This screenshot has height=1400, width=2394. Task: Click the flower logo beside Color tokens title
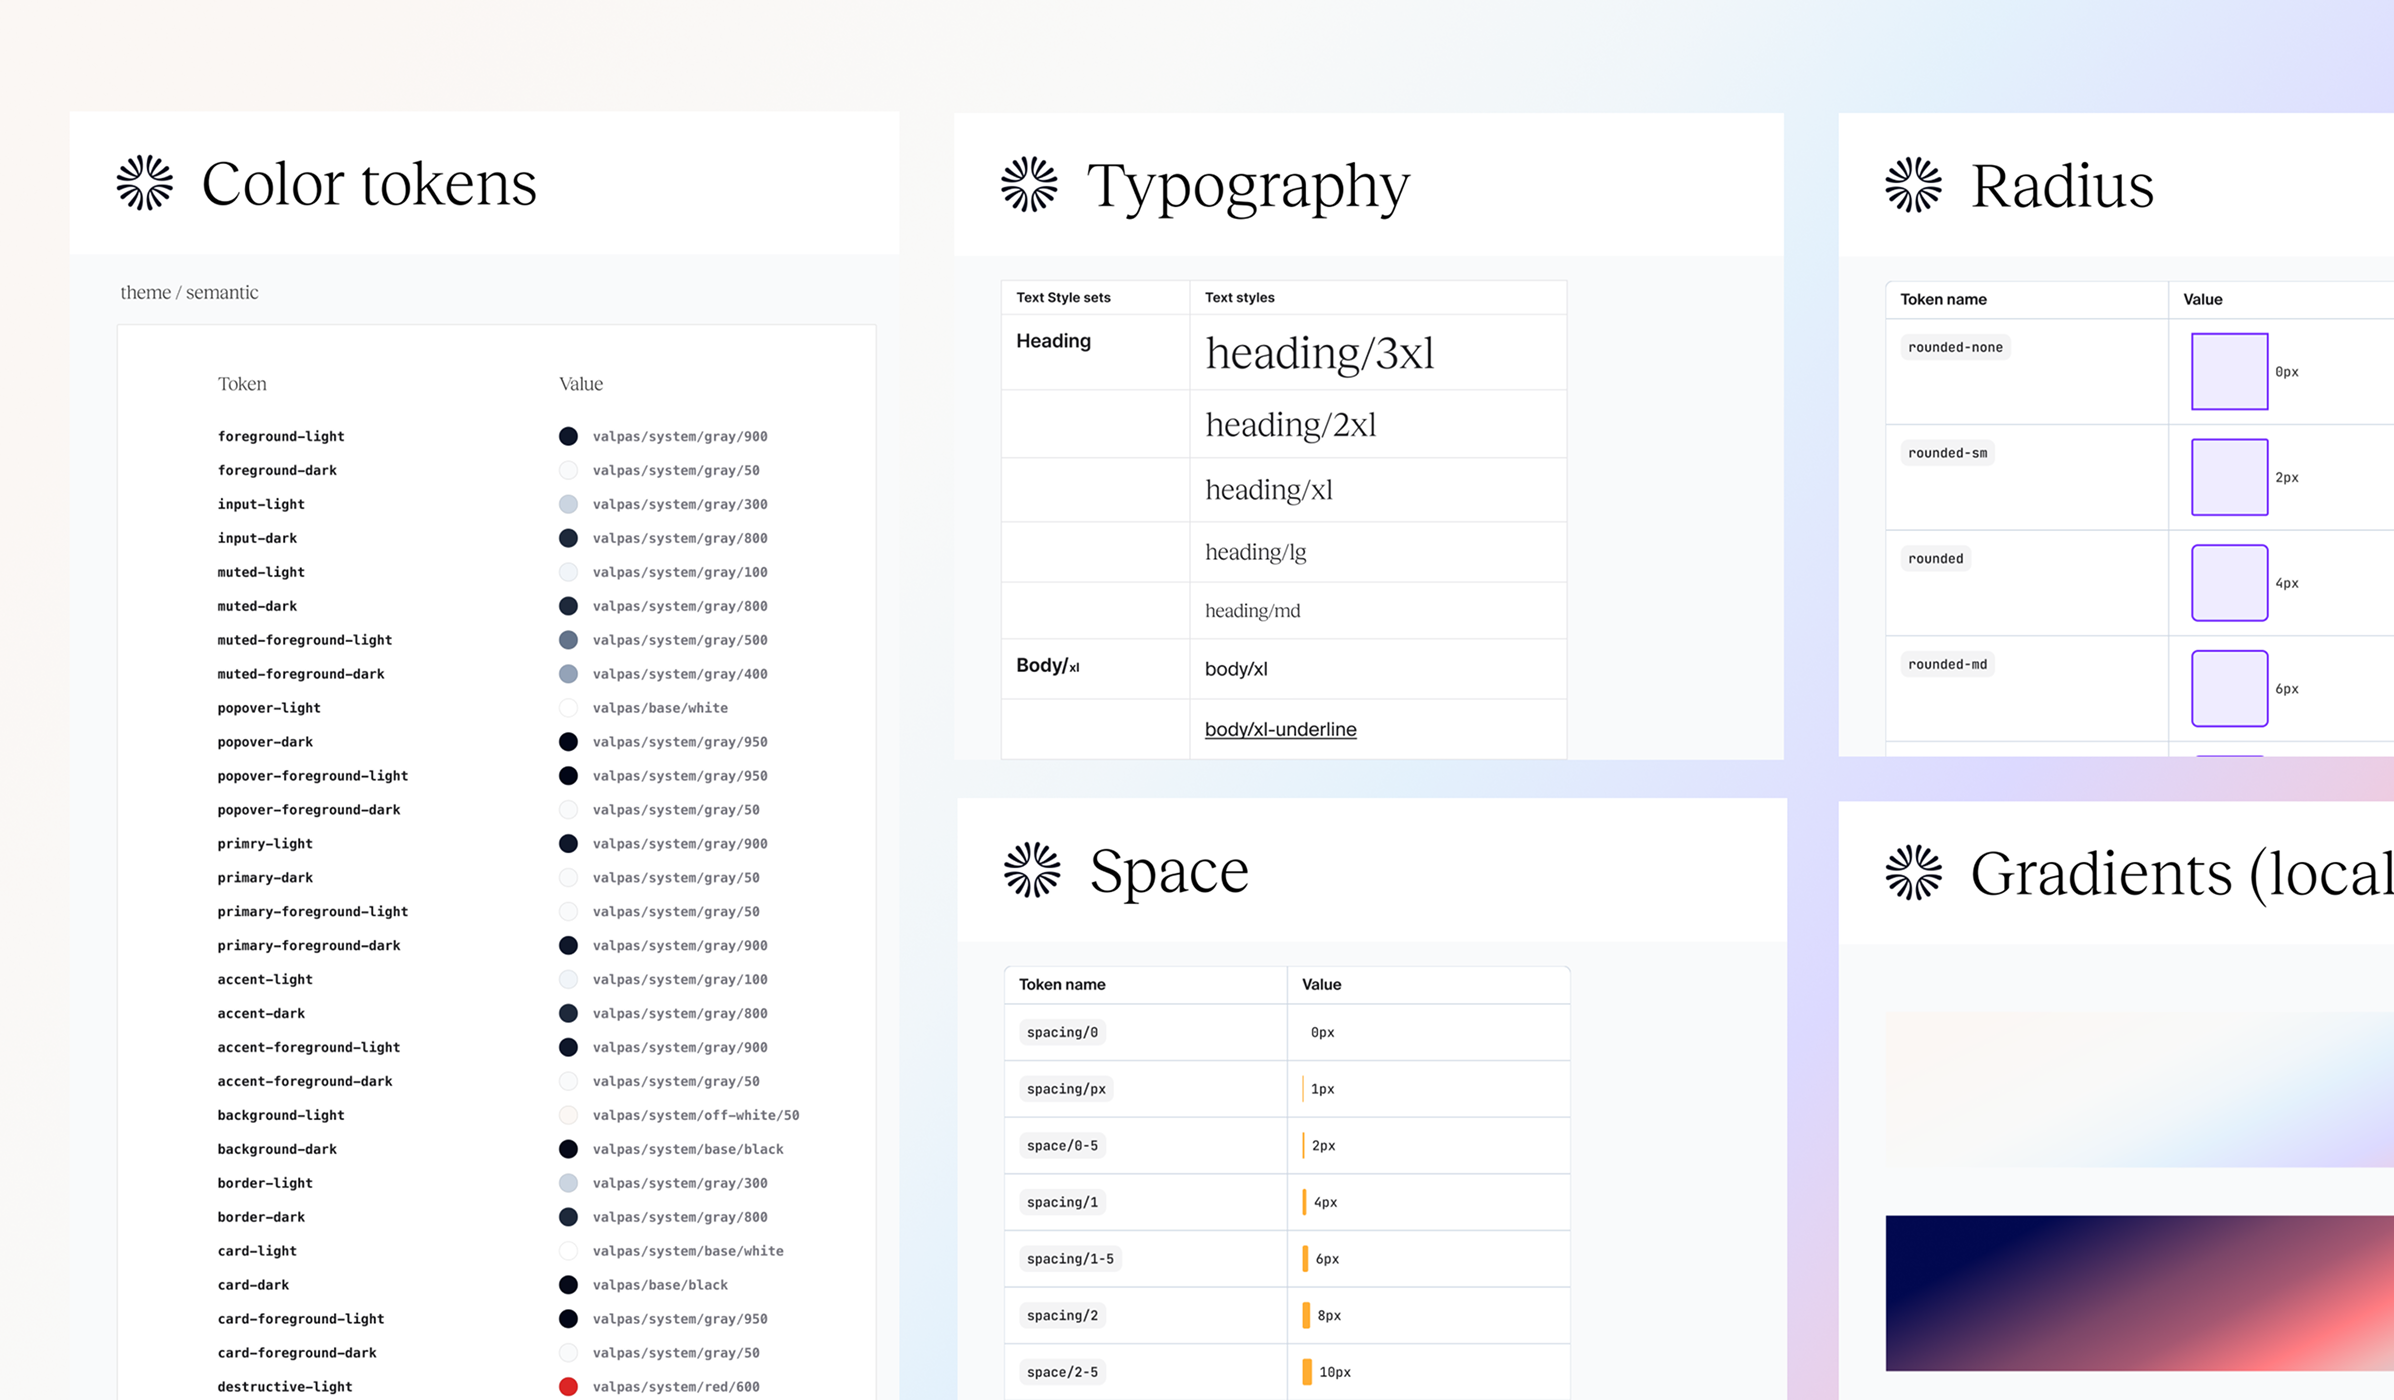point(144,183)
